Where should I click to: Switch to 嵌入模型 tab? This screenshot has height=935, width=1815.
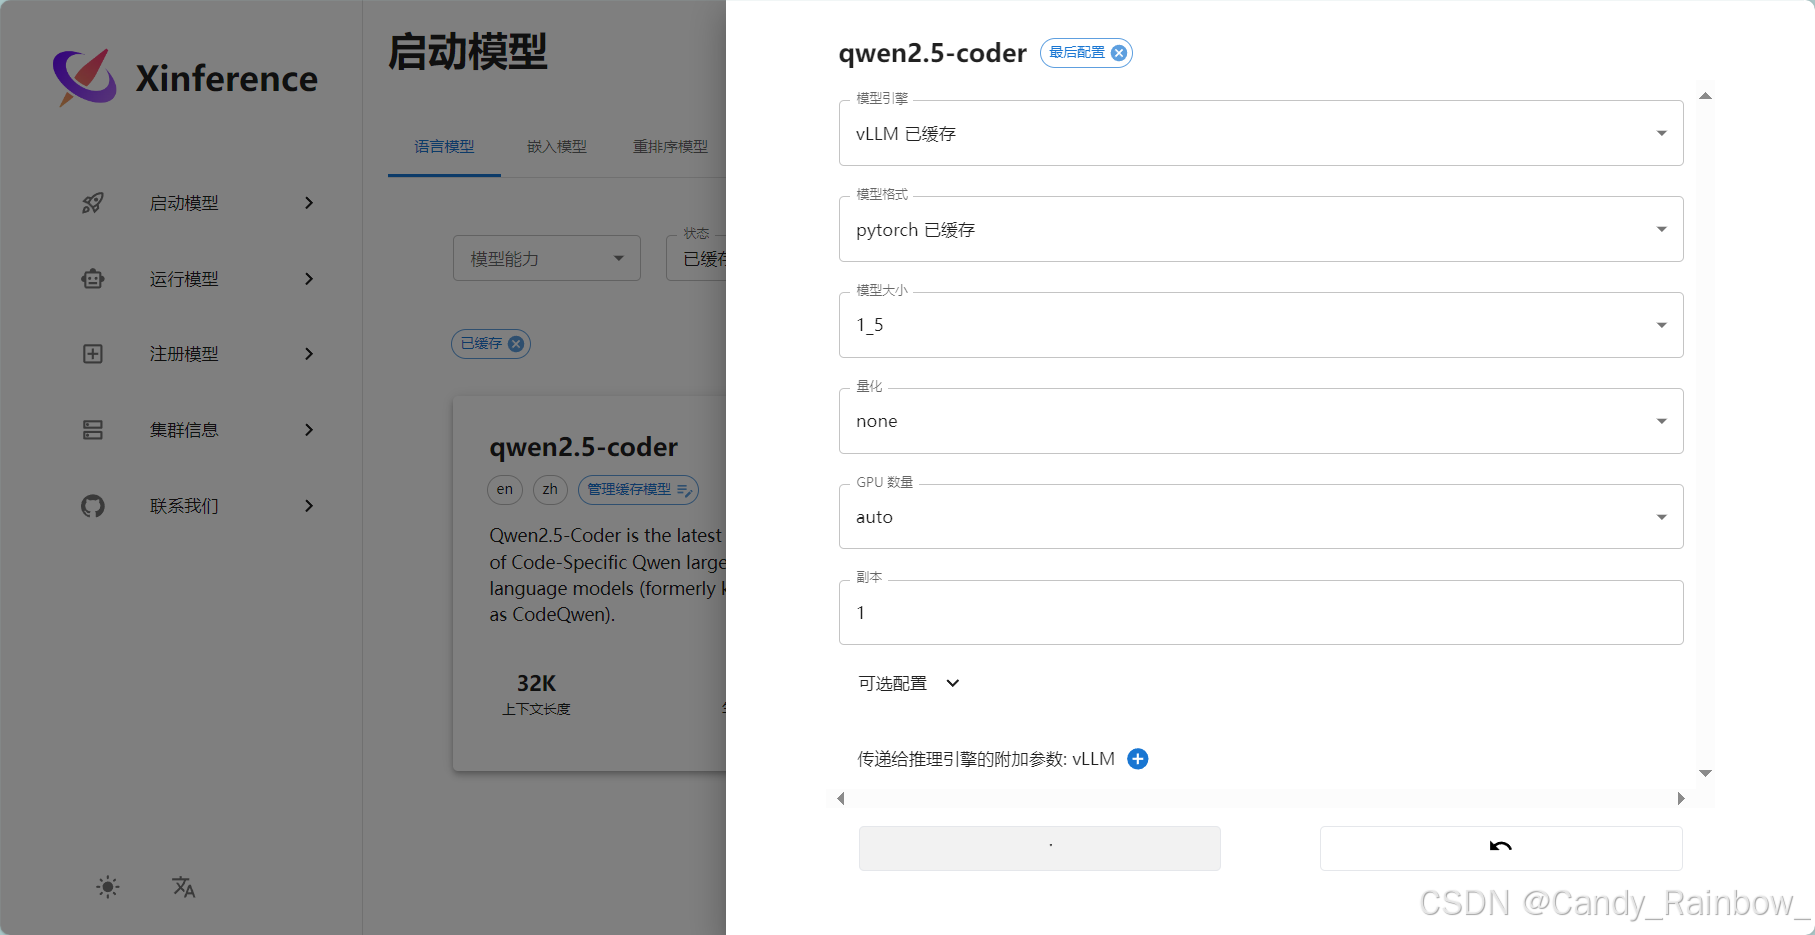[x=557, y=147]
